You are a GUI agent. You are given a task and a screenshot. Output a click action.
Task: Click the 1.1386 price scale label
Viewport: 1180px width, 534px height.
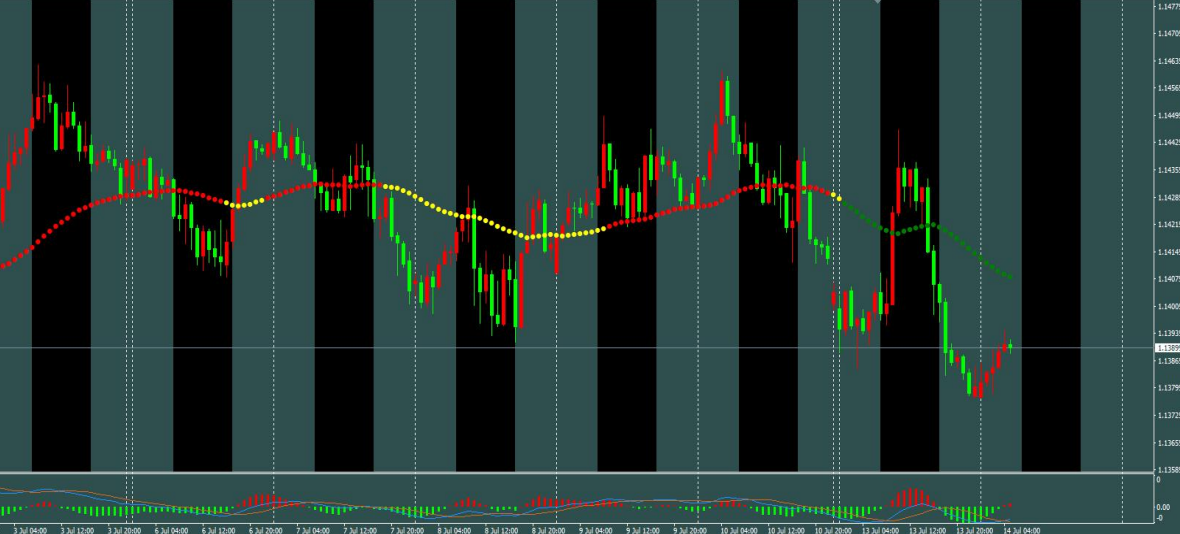[1169, 362]
